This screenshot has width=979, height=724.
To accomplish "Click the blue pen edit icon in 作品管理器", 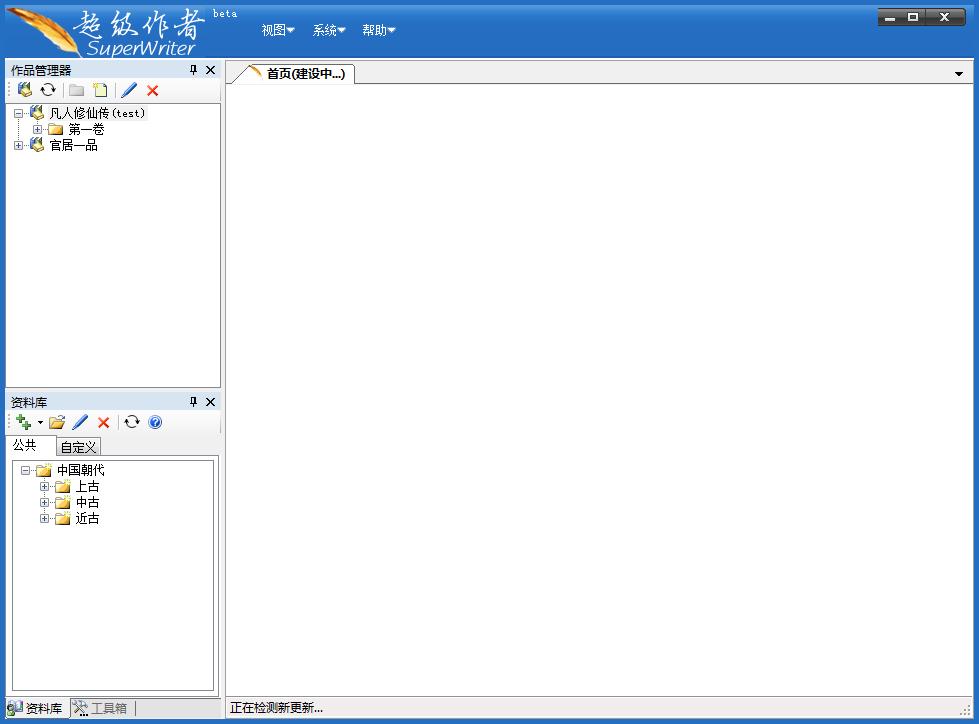I will [x=129, y=90].
